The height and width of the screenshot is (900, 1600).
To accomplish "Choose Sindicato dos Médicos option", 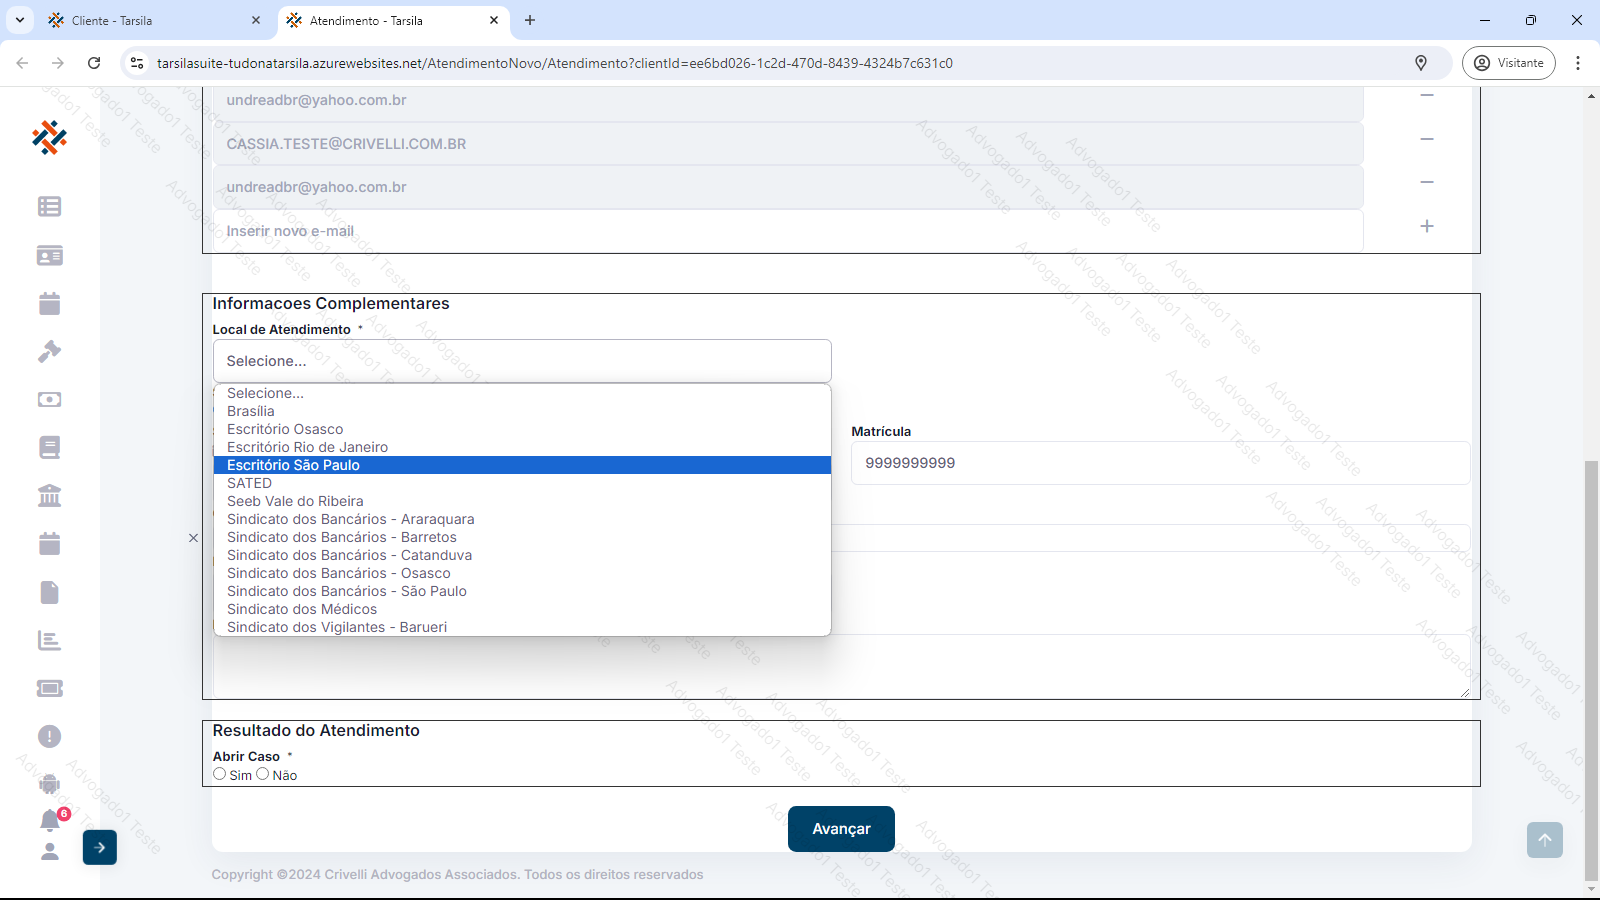I will coord(302,609).
